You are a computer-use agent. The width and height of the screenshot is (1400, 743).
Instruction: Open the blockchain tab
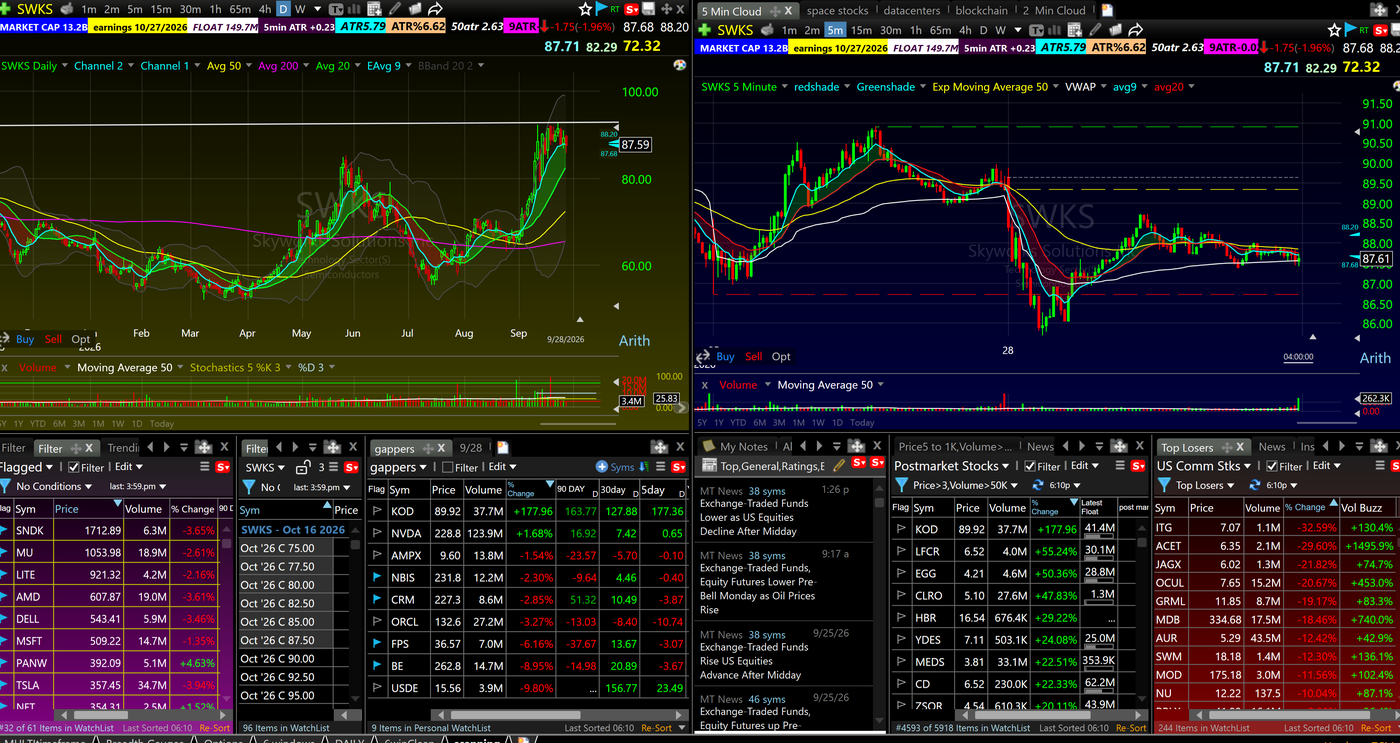pos(981,11)
